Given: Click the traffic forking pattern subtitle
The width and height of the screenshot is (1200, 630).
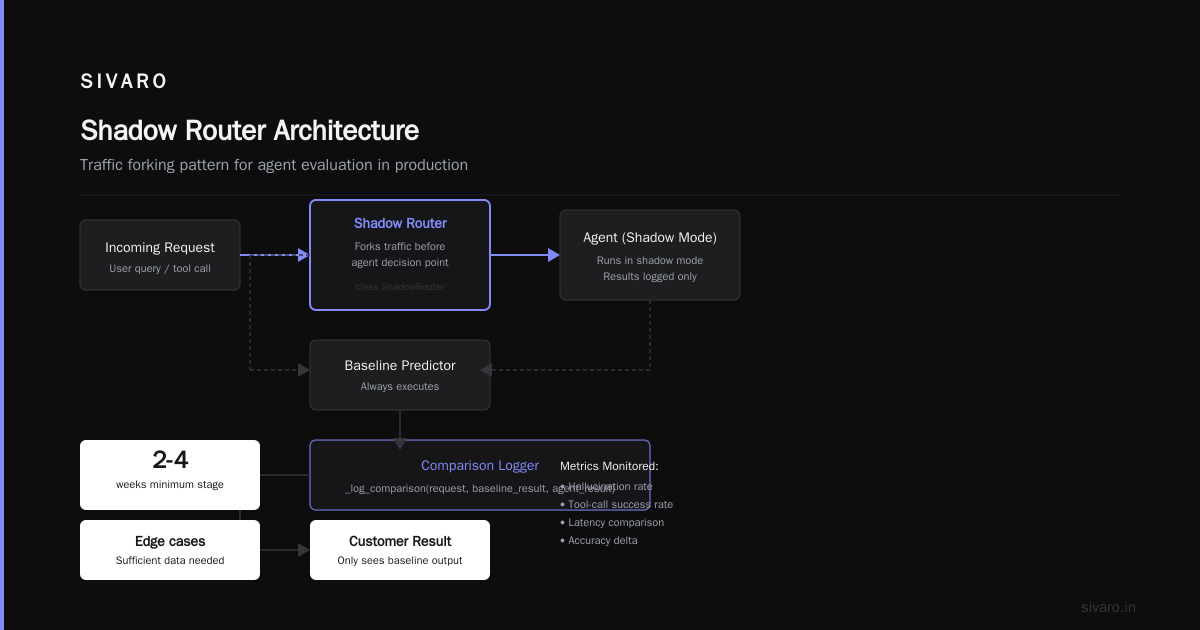Looking at the screenshot, I should 274,165.
